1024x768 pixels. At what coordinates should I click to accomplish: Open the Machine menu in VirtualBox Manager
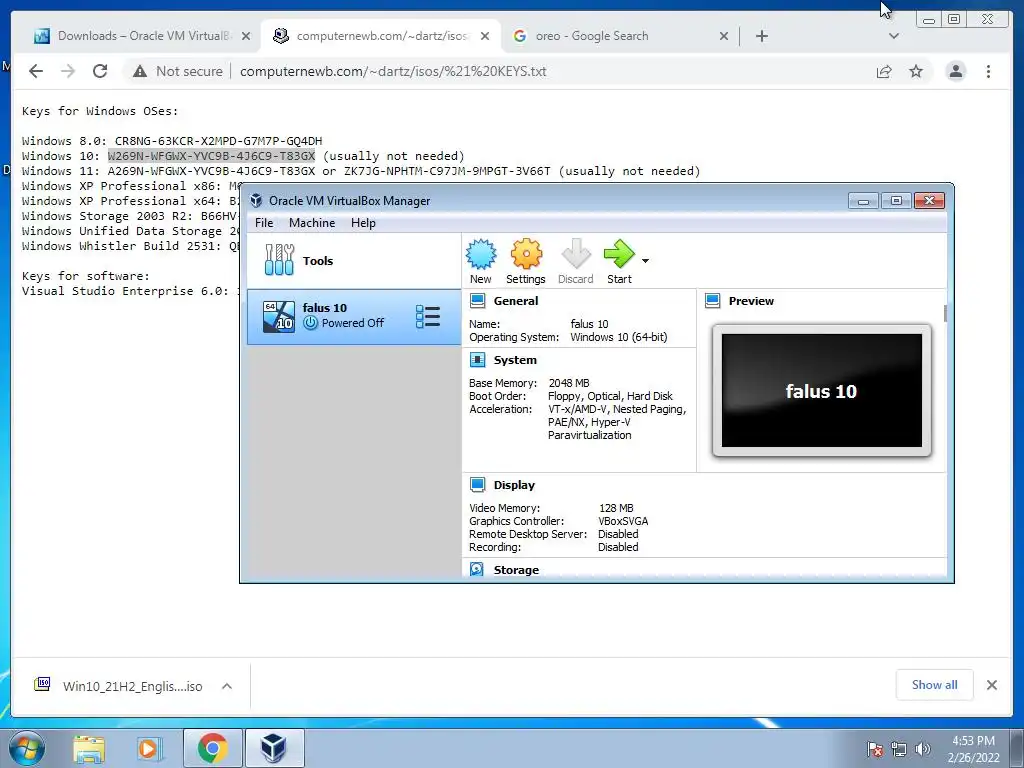(x=312, y=223)
